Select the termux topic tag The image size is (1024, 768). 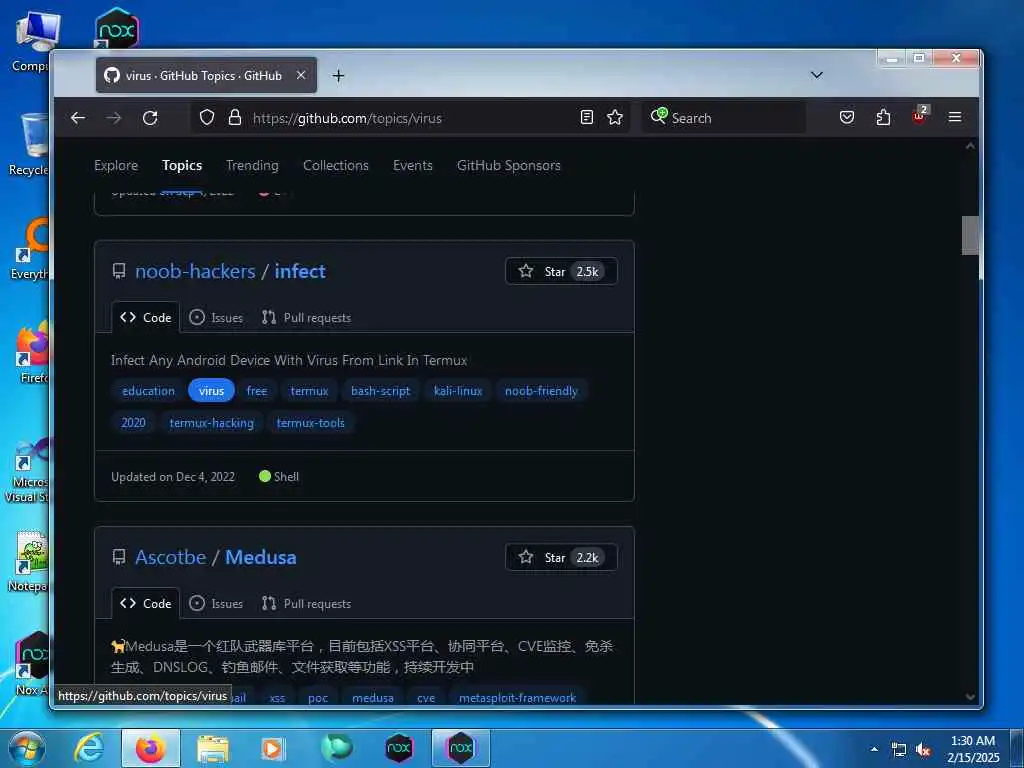[309, 391]
